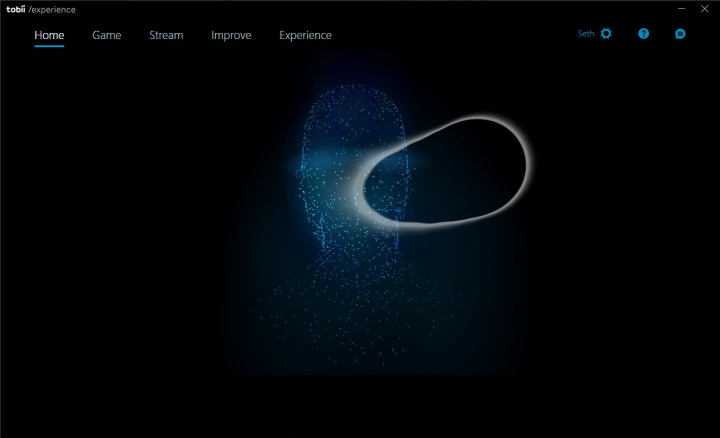Viewport: 720px width, 438px height.
Task: Open the feedback chat bubble icon
Action: coord(680,34)
